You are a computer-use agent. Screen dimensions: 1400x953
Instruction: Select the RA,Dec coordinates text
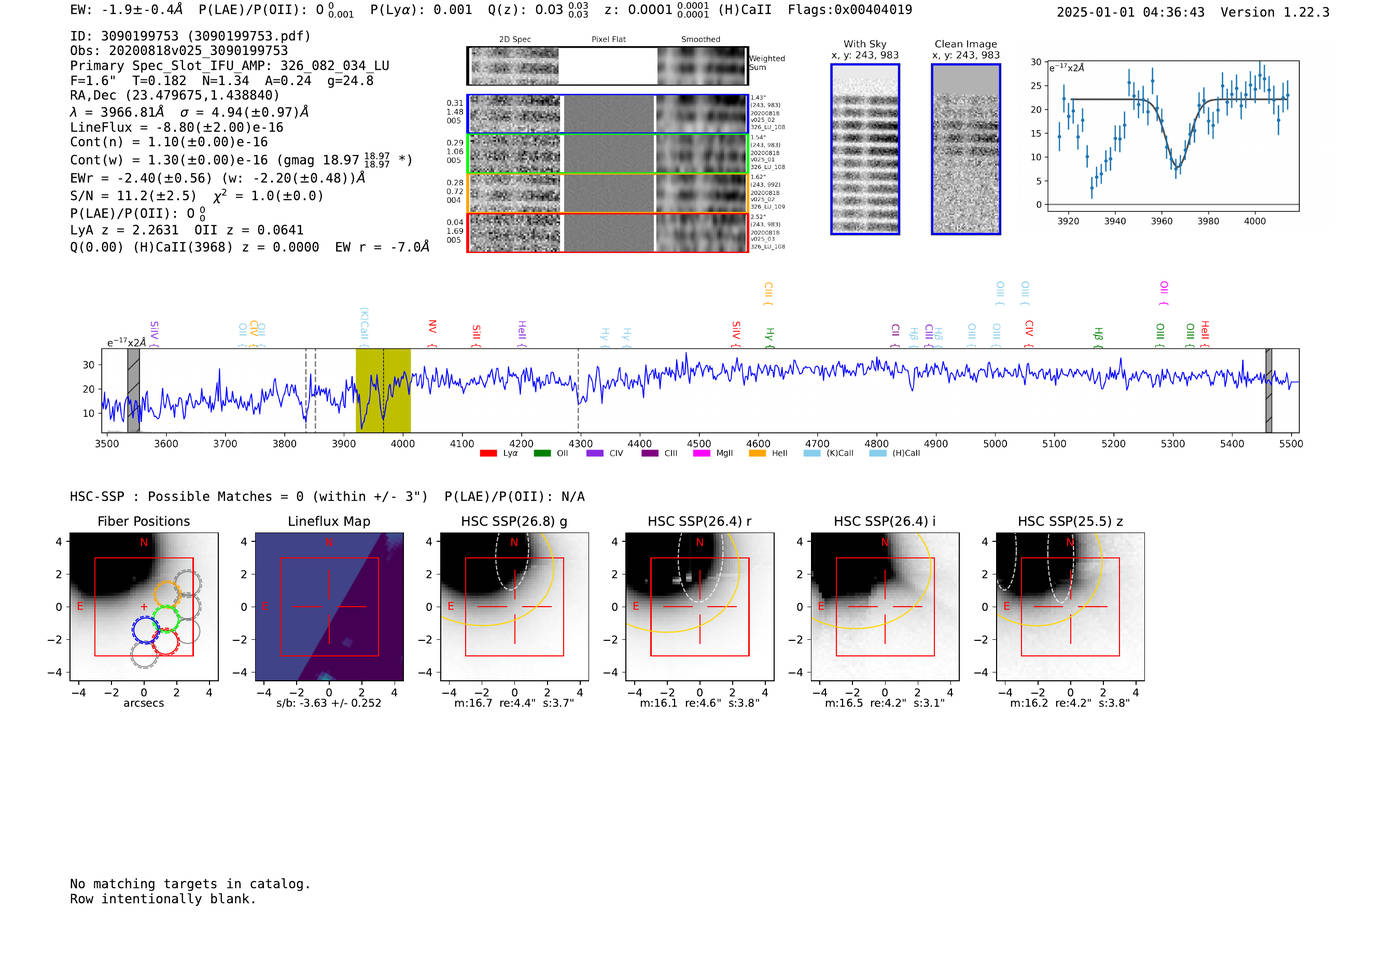[x=175, y=96]
